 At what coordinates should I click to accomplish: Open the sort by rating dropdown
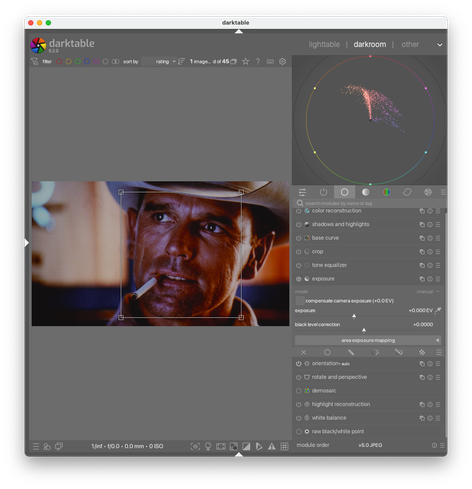[x=159, y=62]
